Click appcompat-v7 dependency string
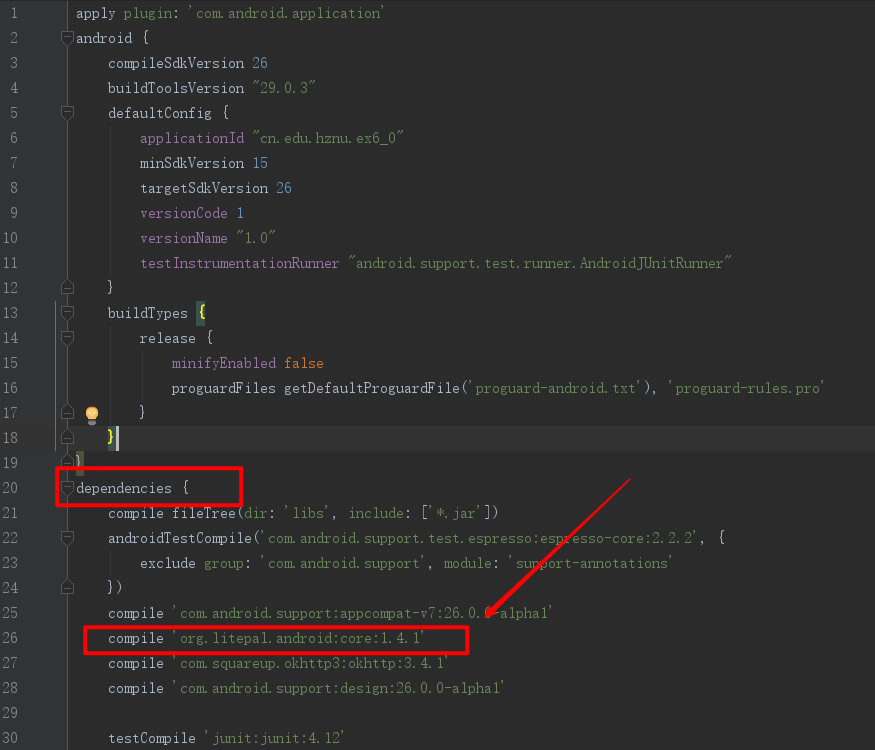Image resolution: width=875 pixels, height=750 pixels. pyautogui.click(x=363, y=613)
